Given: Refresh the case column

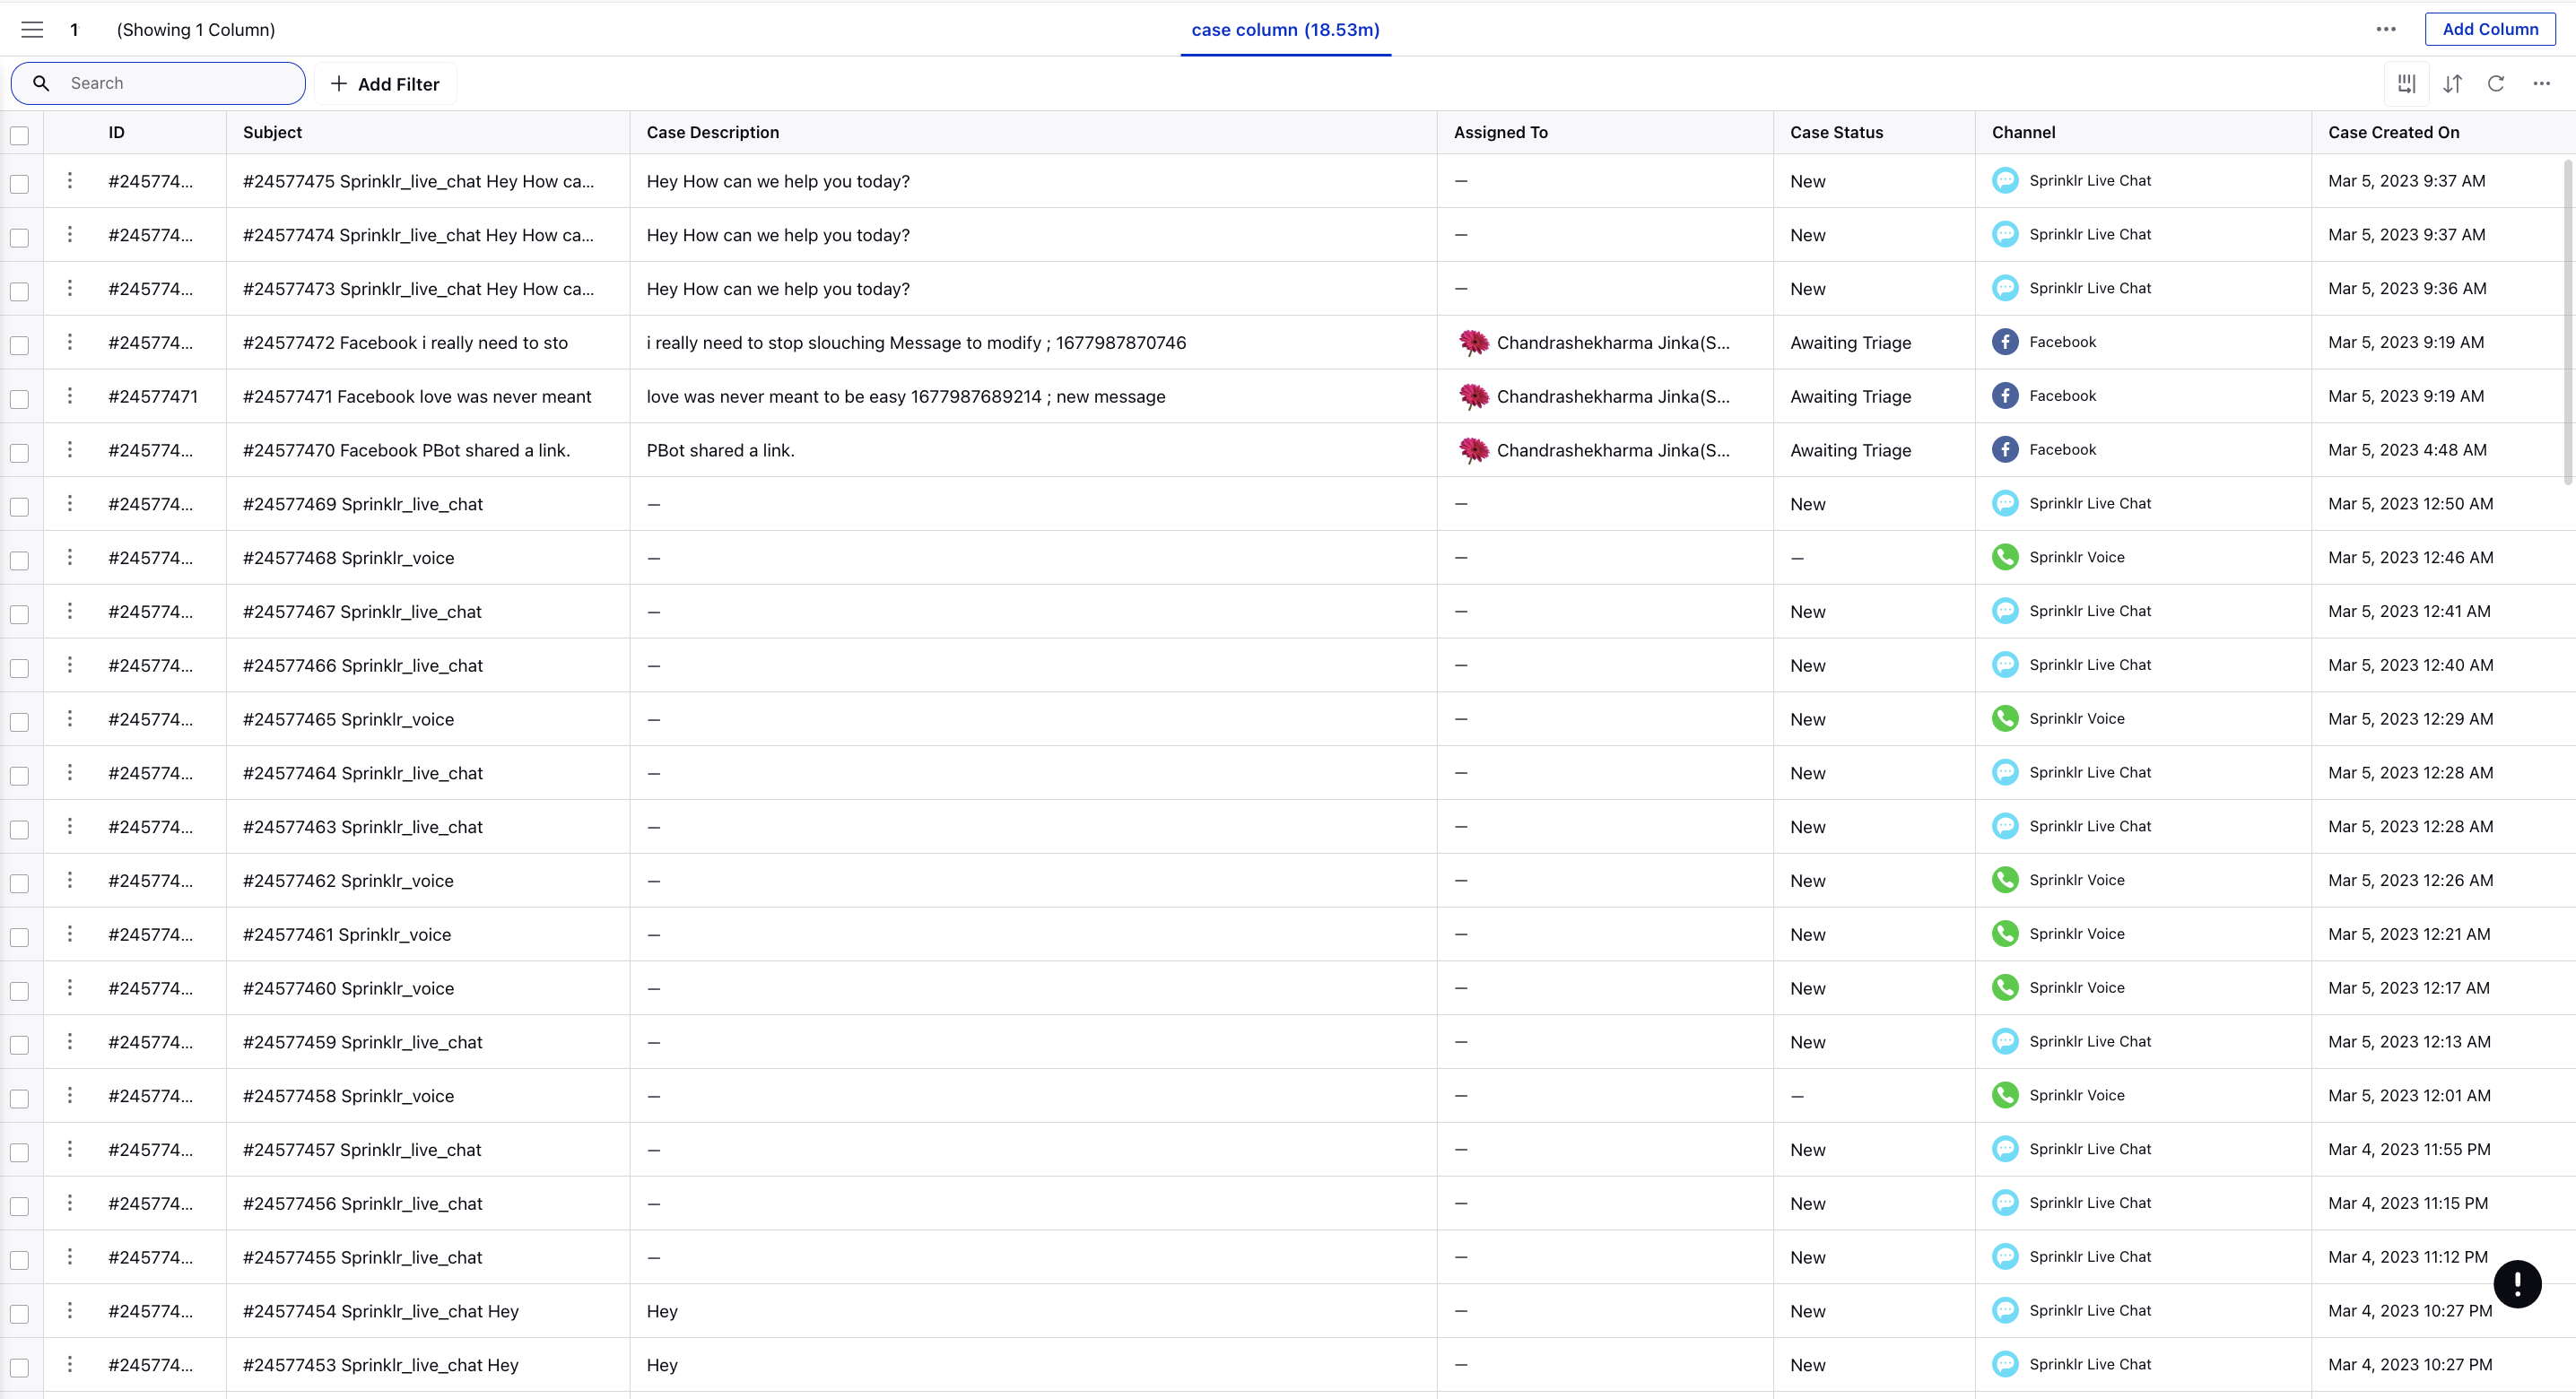Looking at the screenshot, I should 2496,84.
